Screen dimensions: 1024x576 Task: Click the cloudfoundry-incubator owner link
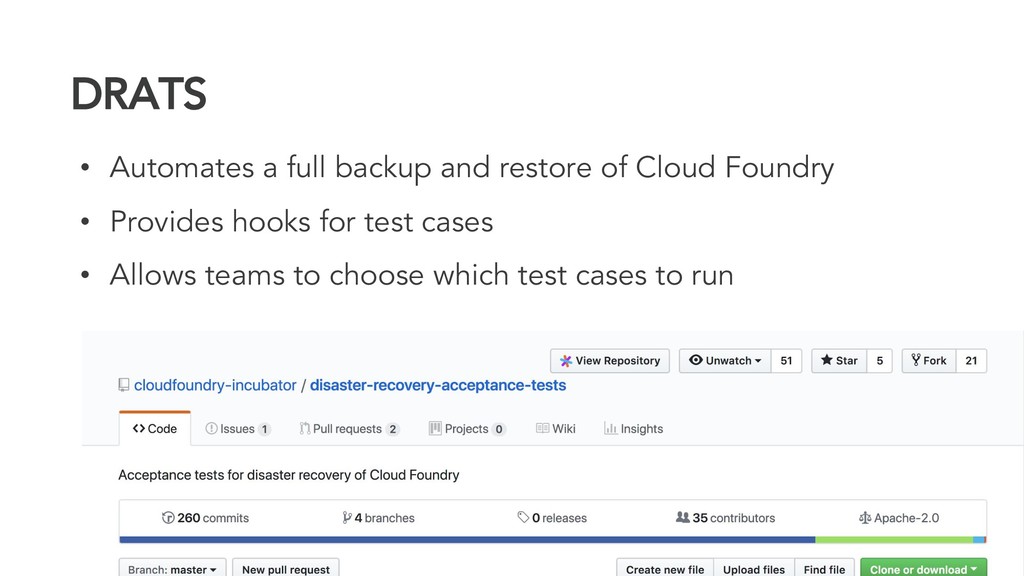point(215,385)
